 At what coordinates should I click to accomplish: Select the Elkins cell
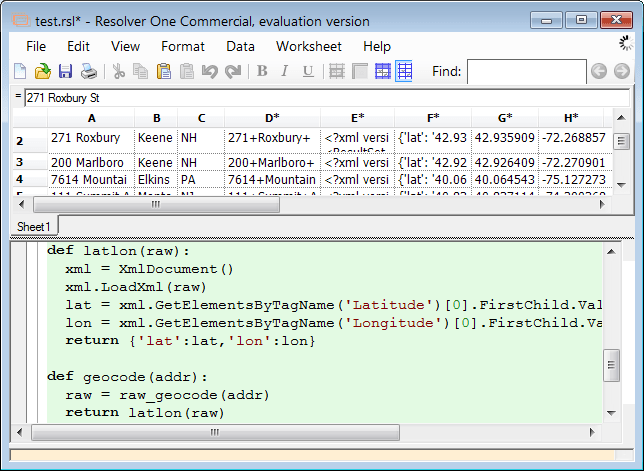click(x=156, y=179)
